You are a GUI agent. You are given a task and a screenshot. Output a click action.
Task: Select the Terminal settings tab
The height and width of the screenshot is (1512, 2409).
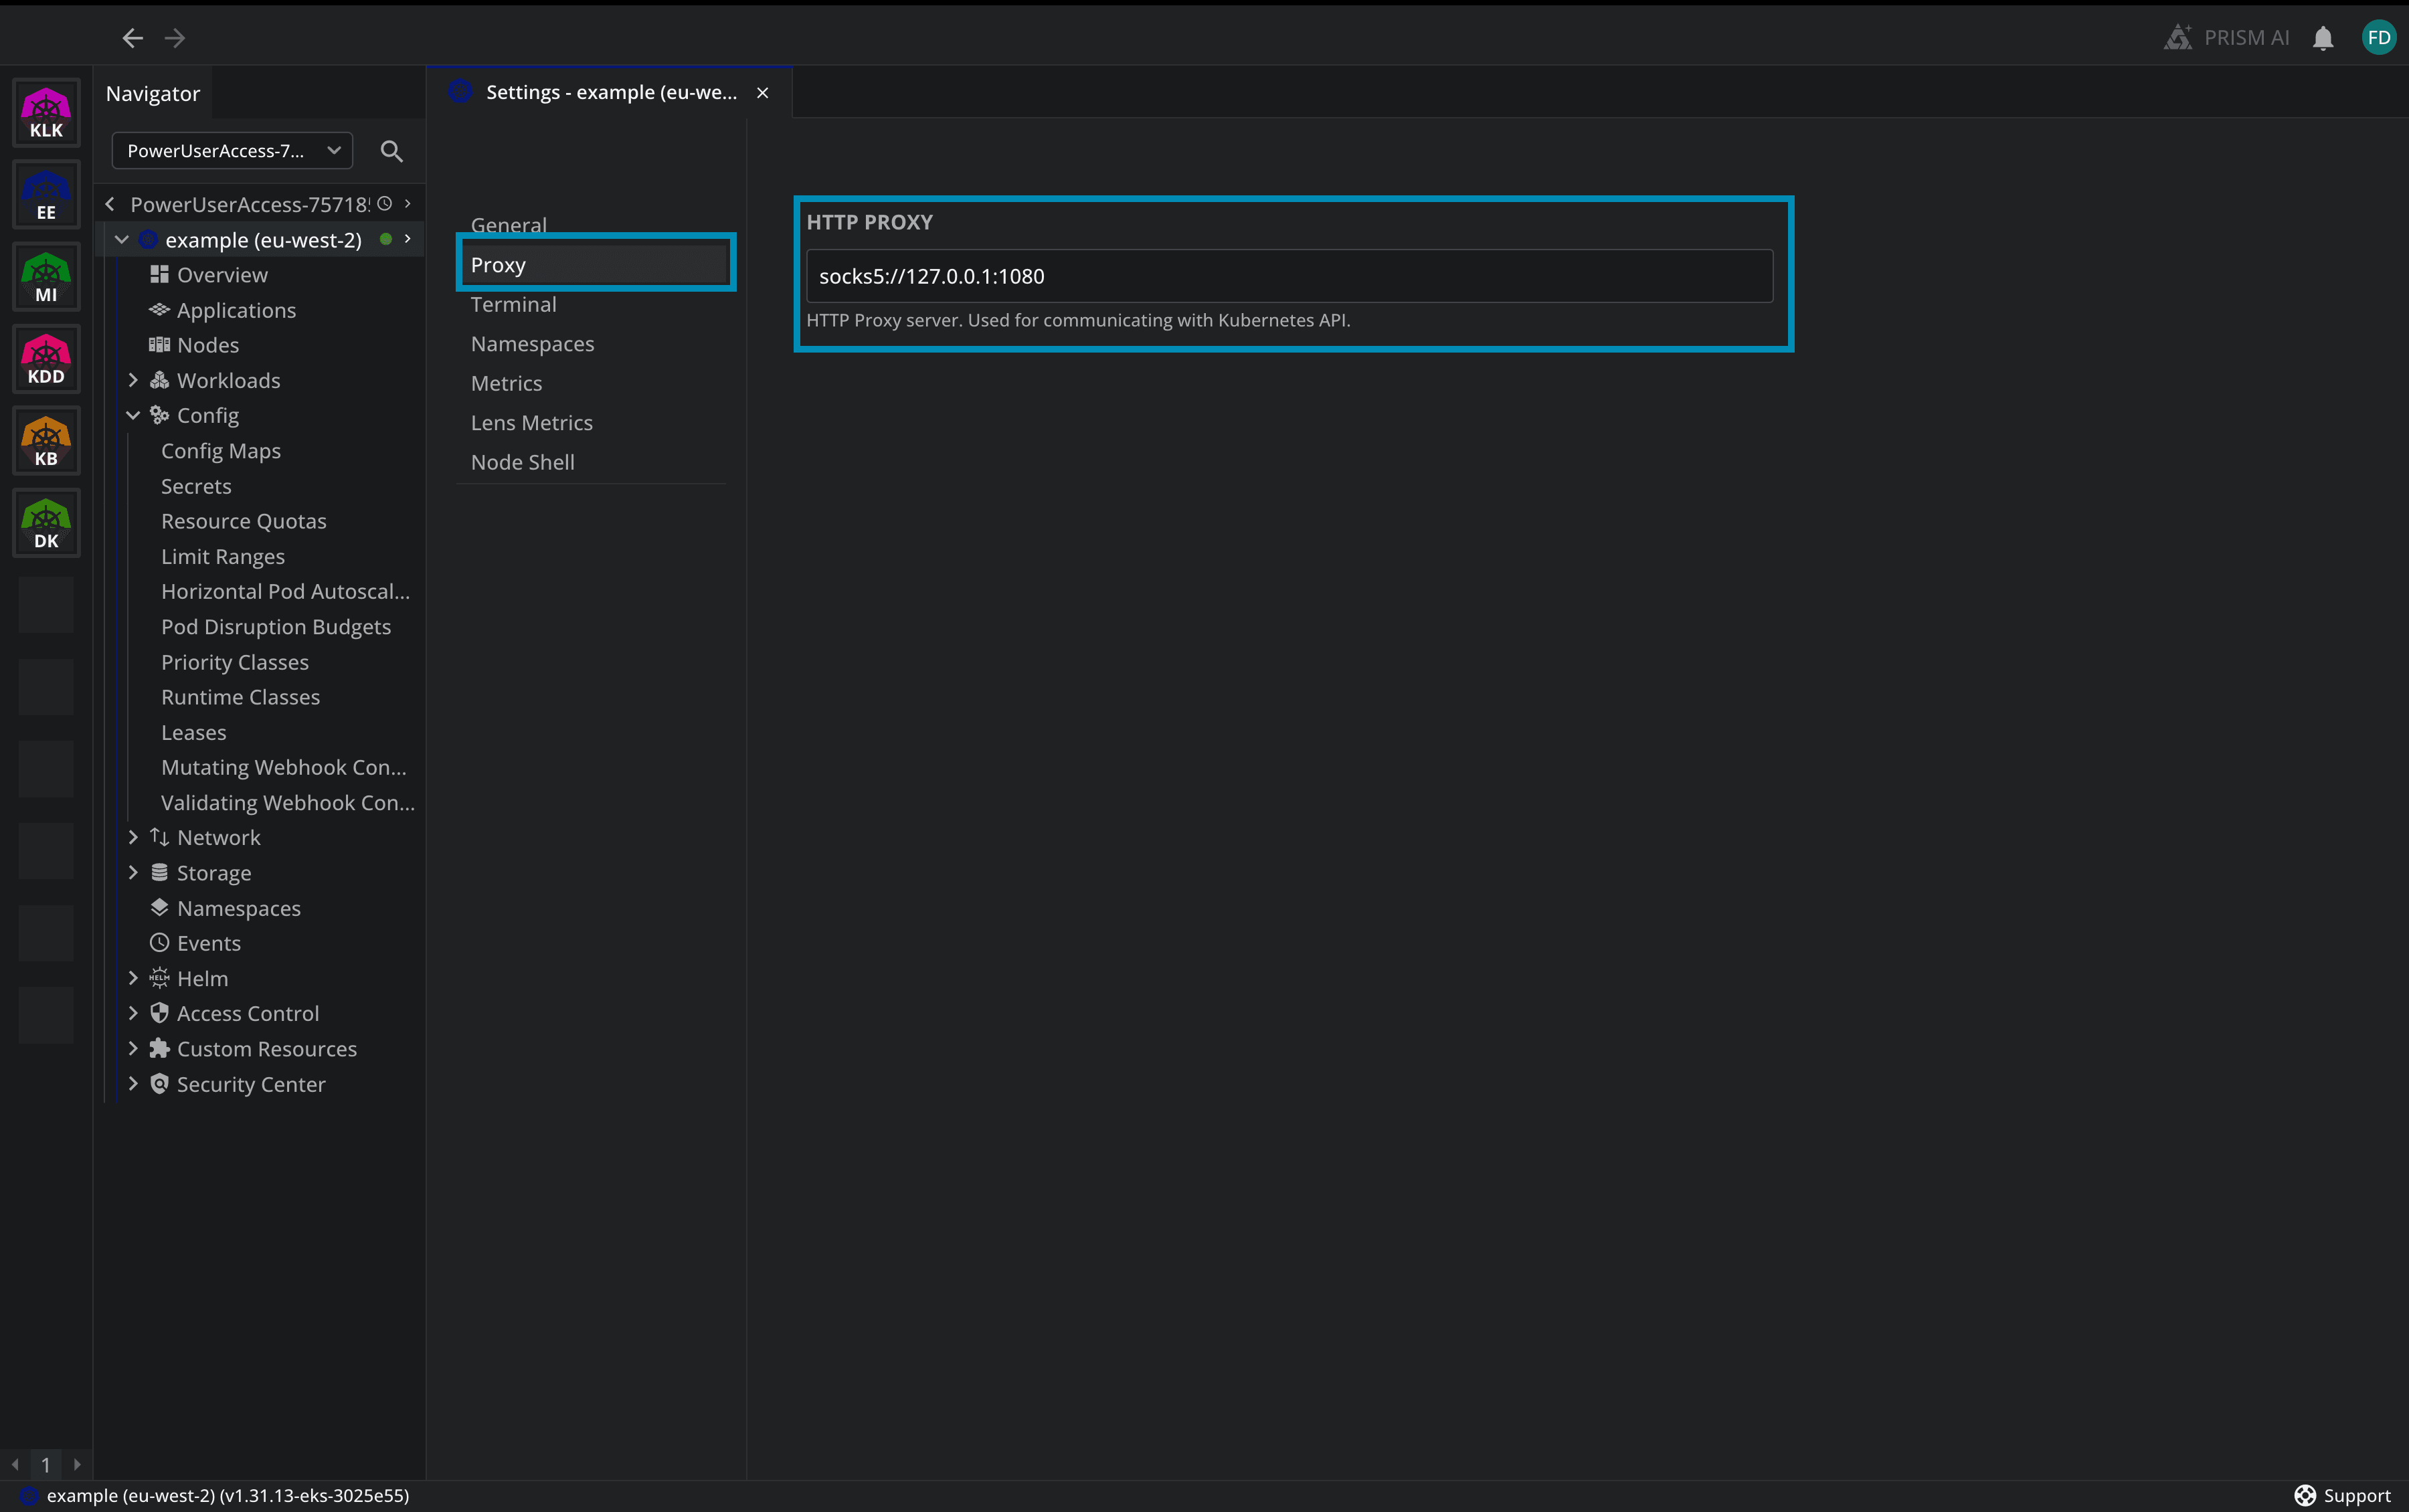pos(513,304)
